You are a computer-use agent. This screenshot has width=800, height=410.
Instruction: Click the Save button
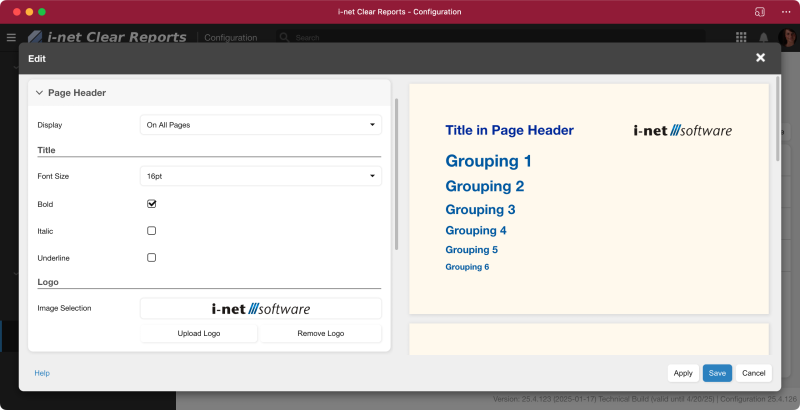[717, 373]
